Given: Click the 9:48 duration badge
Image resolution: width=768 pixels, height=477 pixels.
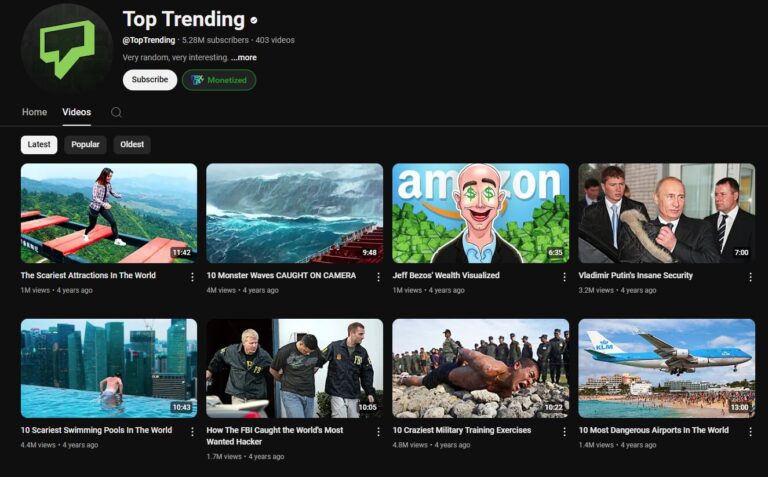Looking at the screenshot, I should 369,253.
